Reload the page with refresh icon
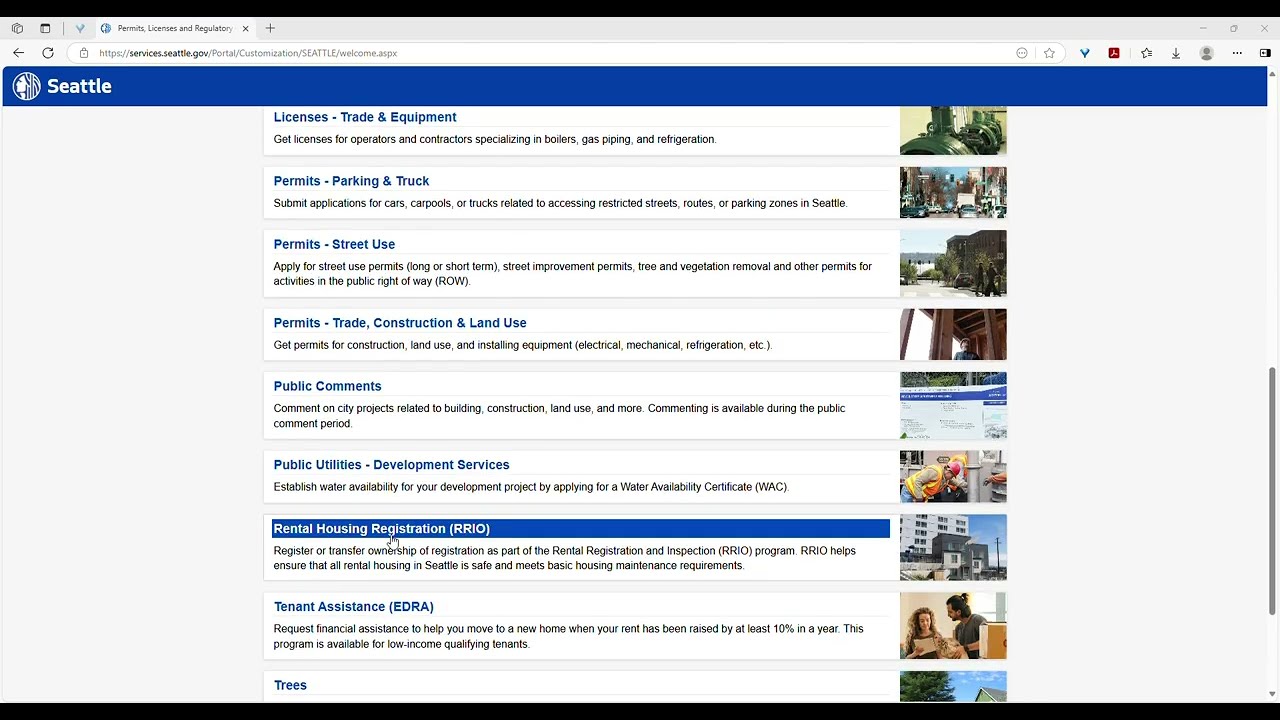Viewport: 1280px width, 720px height. [x=48, y=53]
